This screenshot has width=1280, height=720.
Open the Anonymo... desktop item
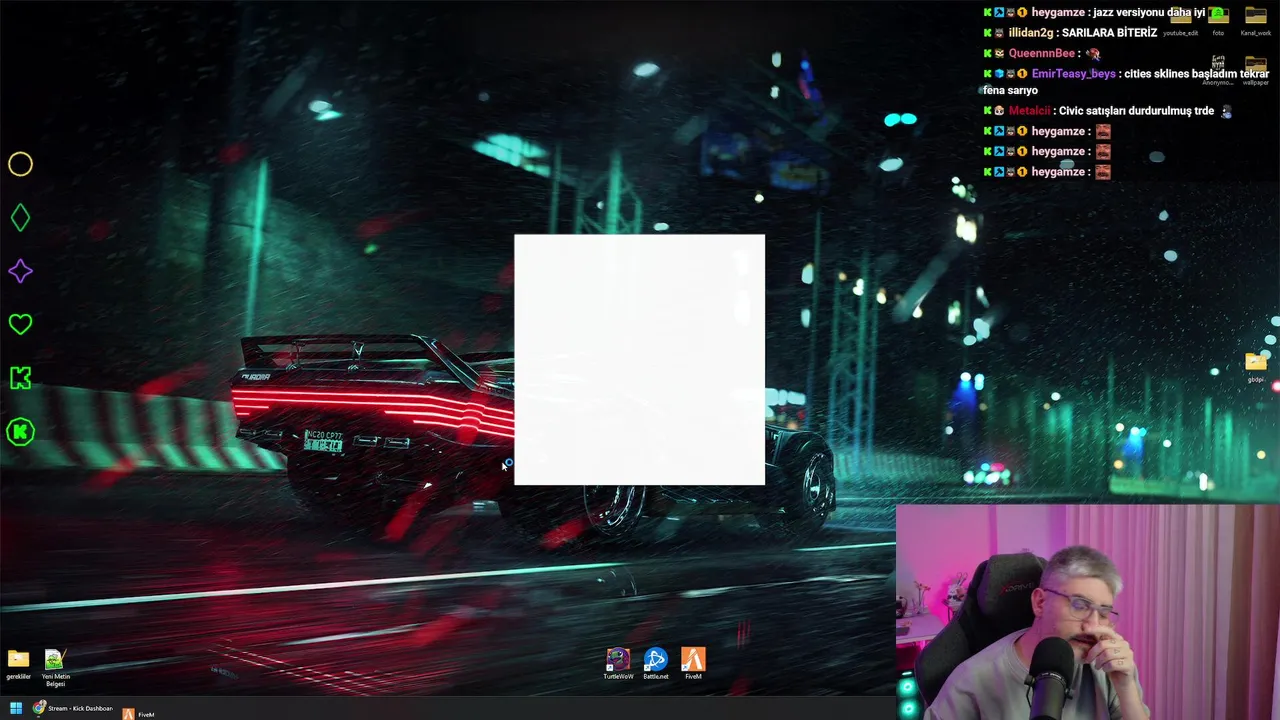pyautogui.click(x=1217, y=71)
